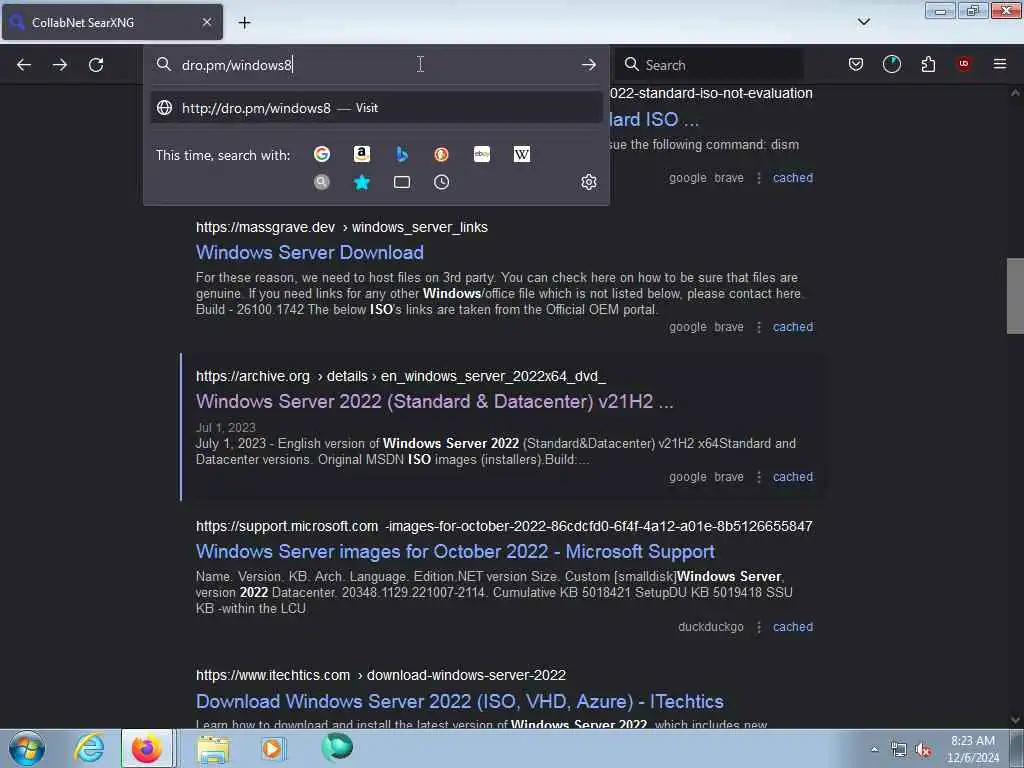Click in the address bar text field
Image resolution: width=1024 pixels, height=768 pixels.
coord(376,65)
